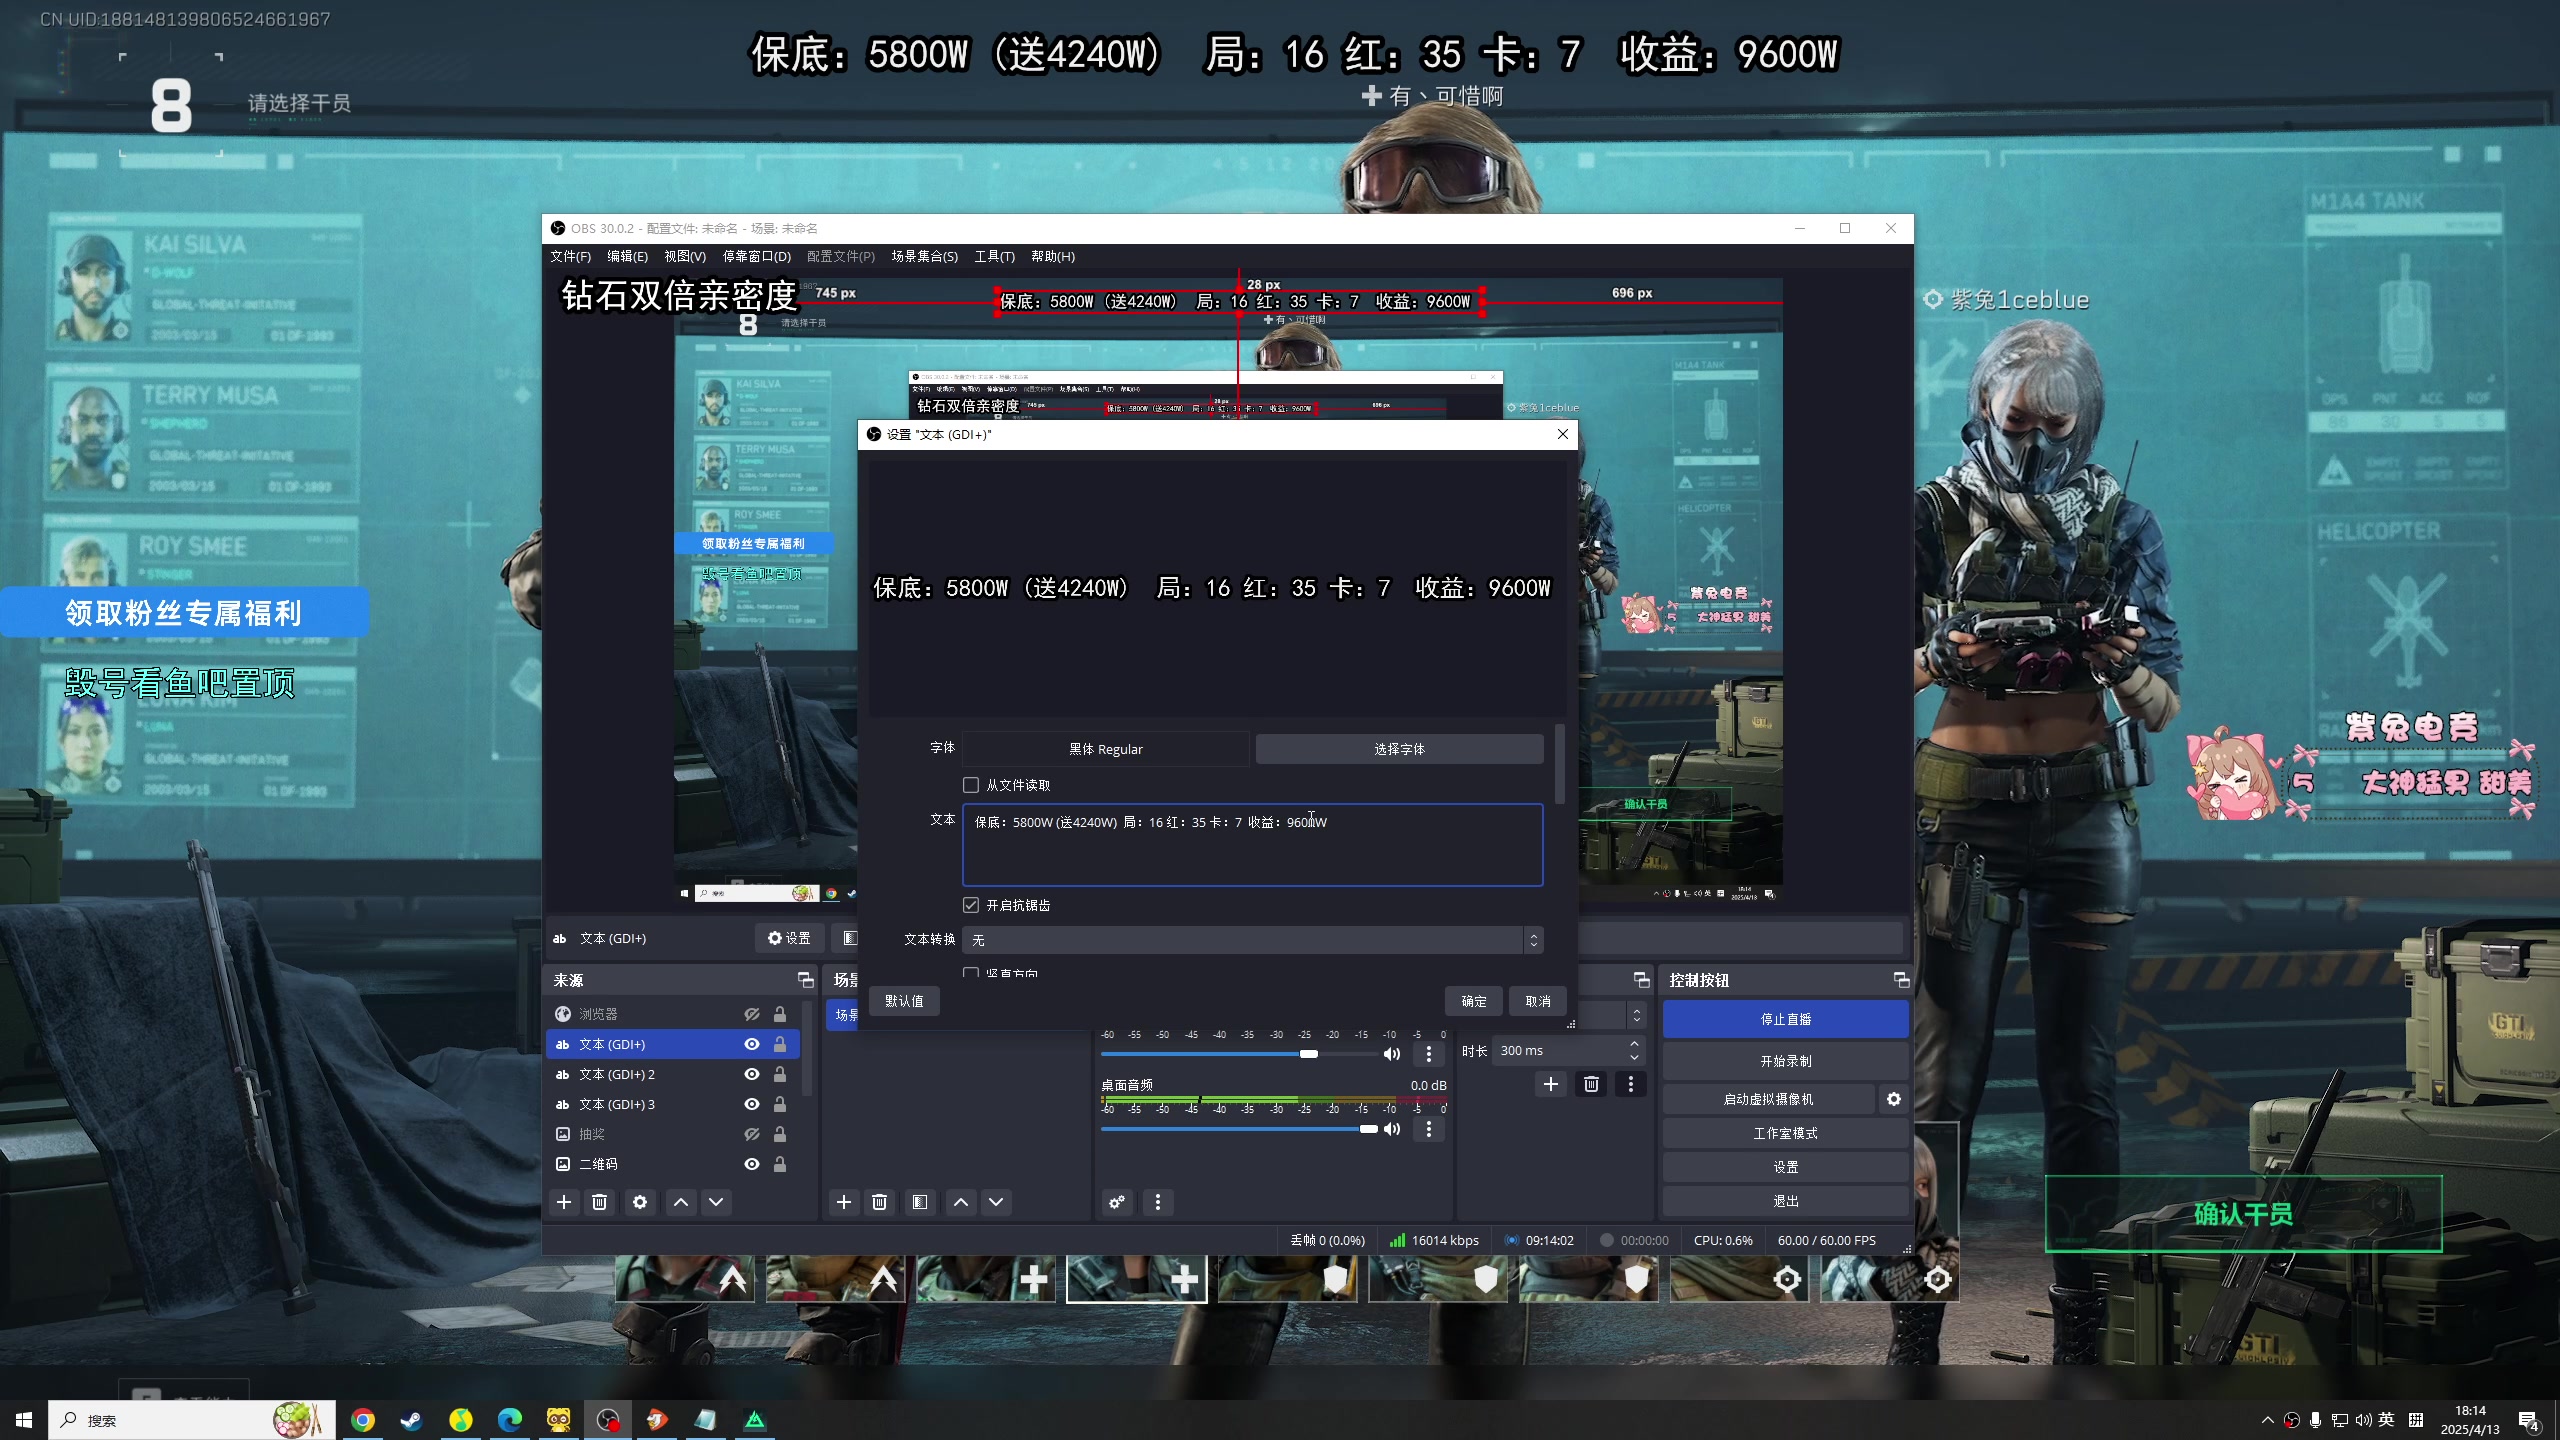Viewport: 2560px width, 1440px height.
Task: Confirm text settings with 确定
Action: pyautogui.click(x=1474, y=1001)
